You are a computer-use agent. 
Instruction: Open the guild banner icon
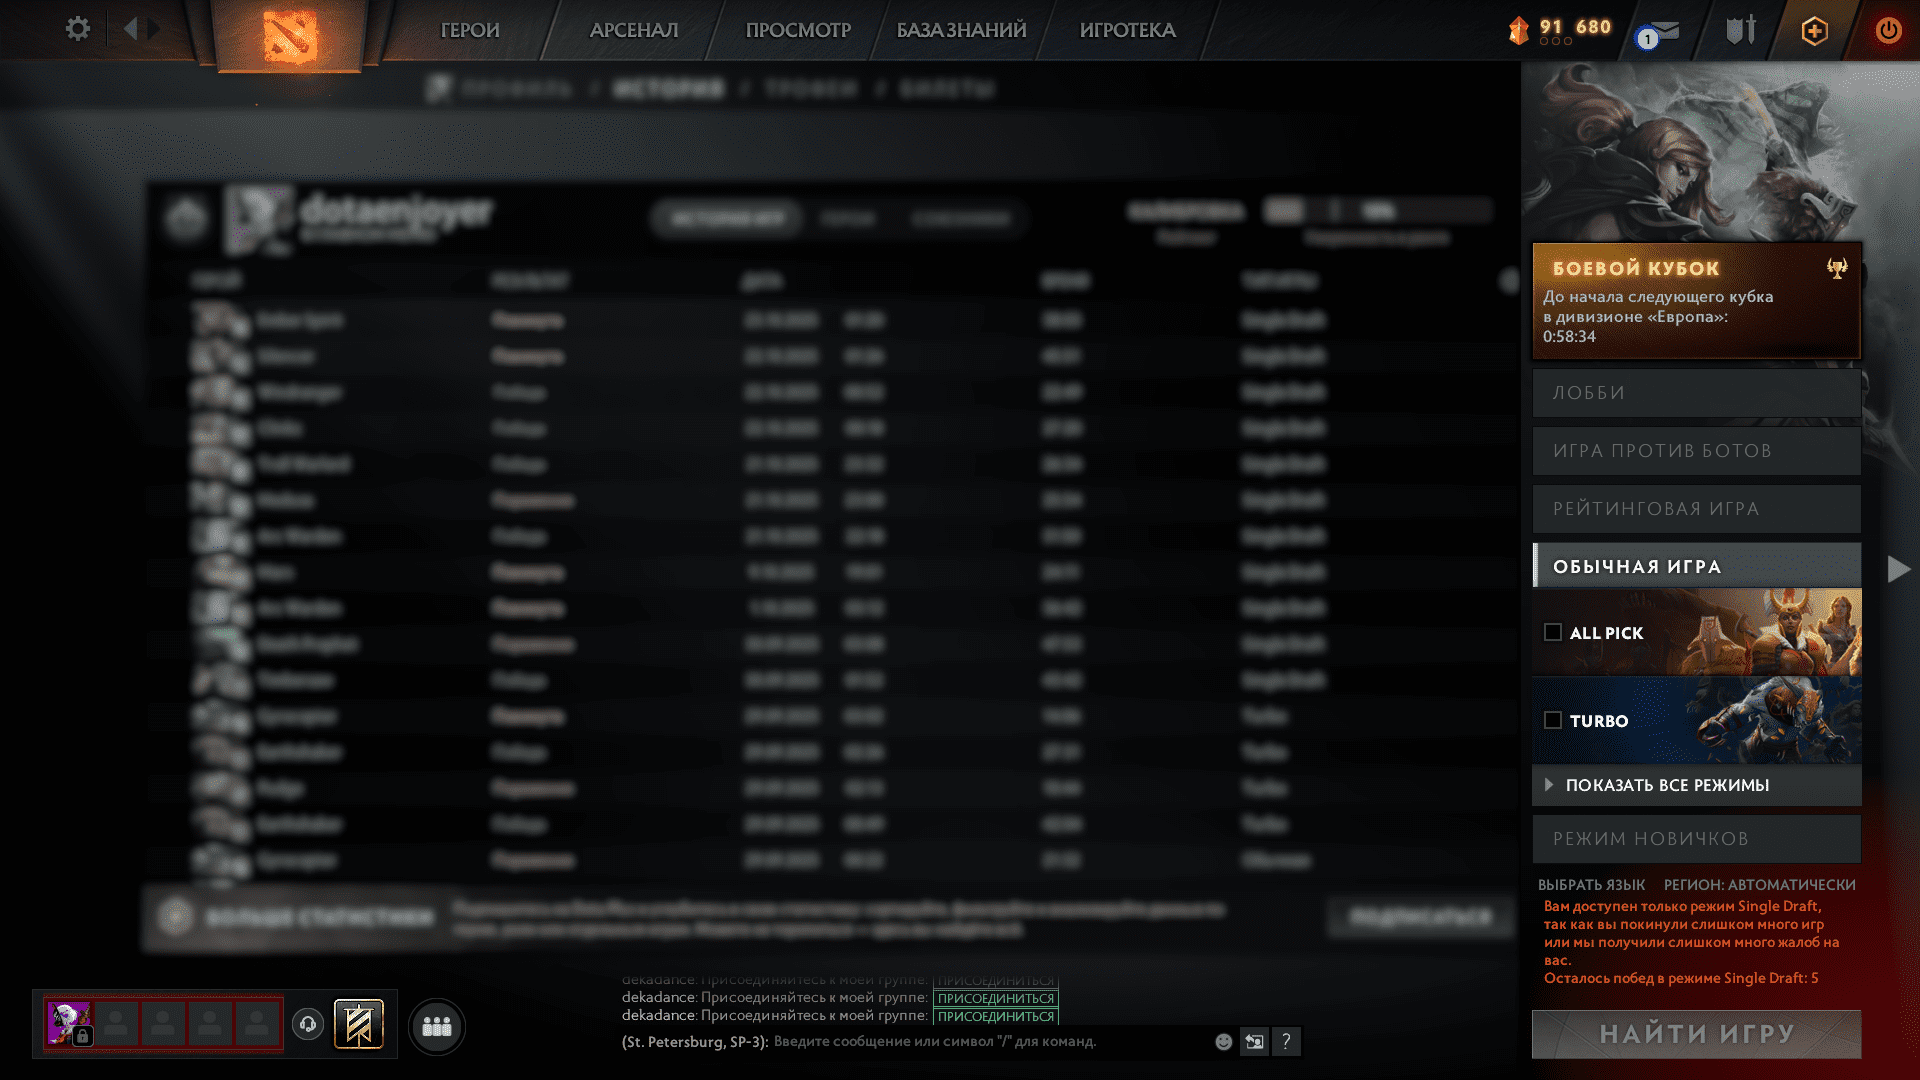(359, 1024)
